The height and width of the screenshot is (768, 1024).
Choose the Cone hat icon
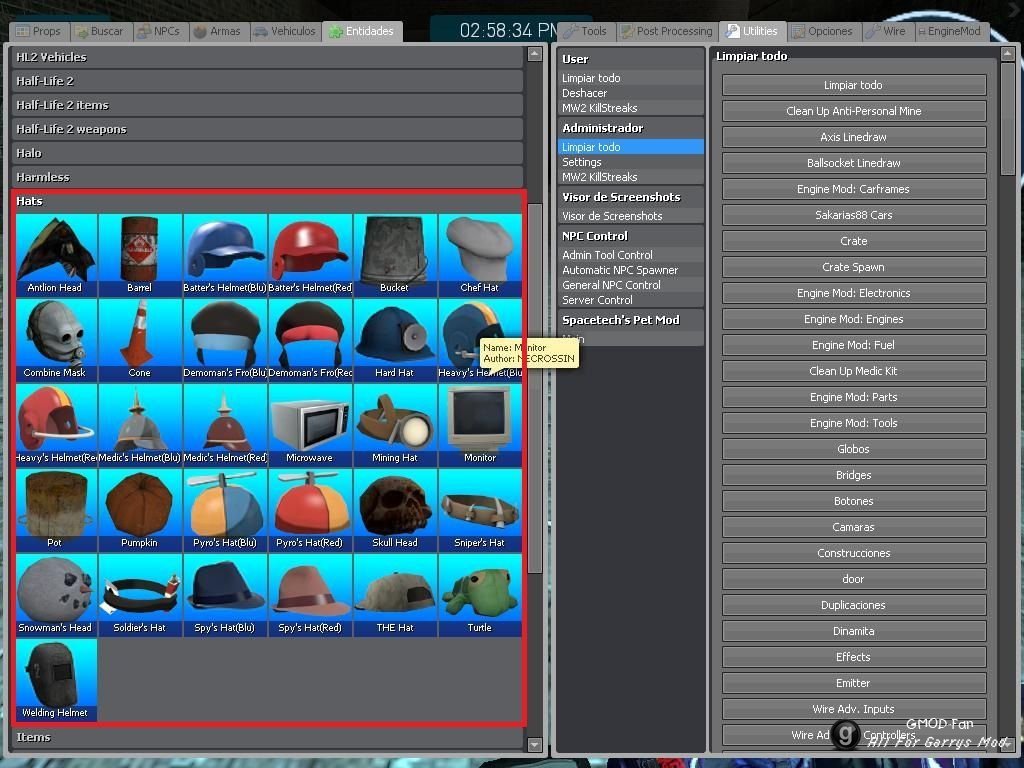pos(140,340)
